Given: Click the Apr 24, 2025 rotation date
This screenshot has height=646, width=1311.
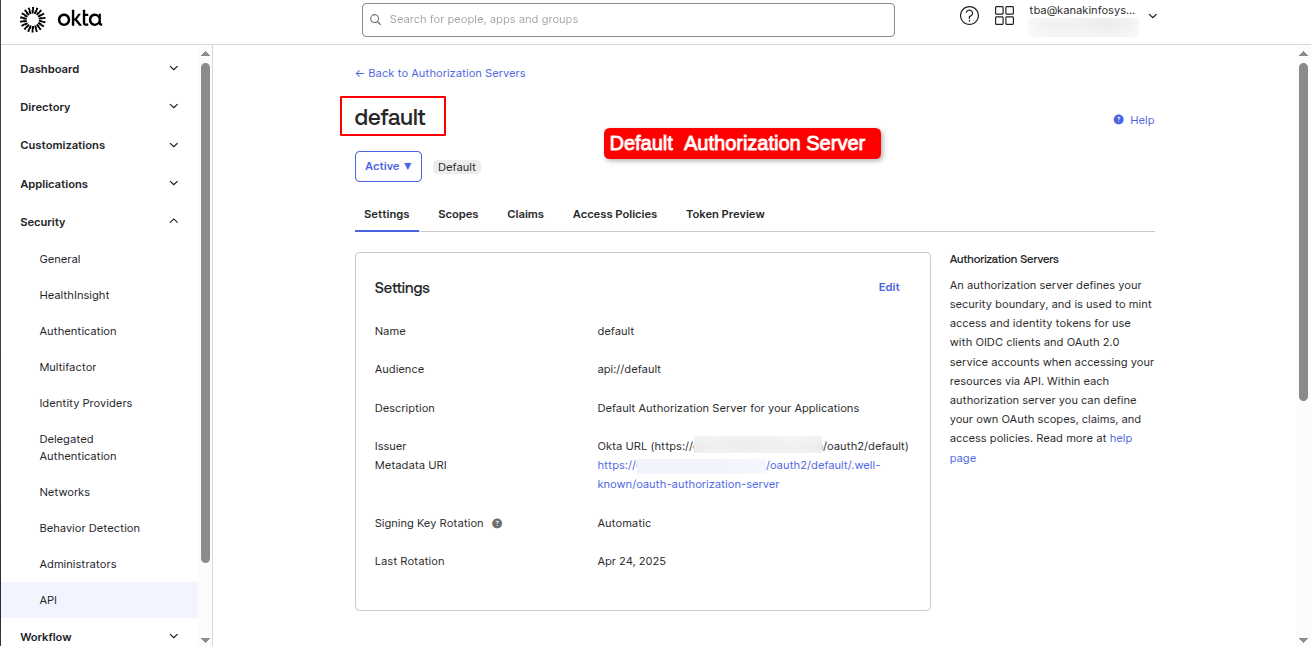Looking at the screenshot, I should [x=631, y=561].
